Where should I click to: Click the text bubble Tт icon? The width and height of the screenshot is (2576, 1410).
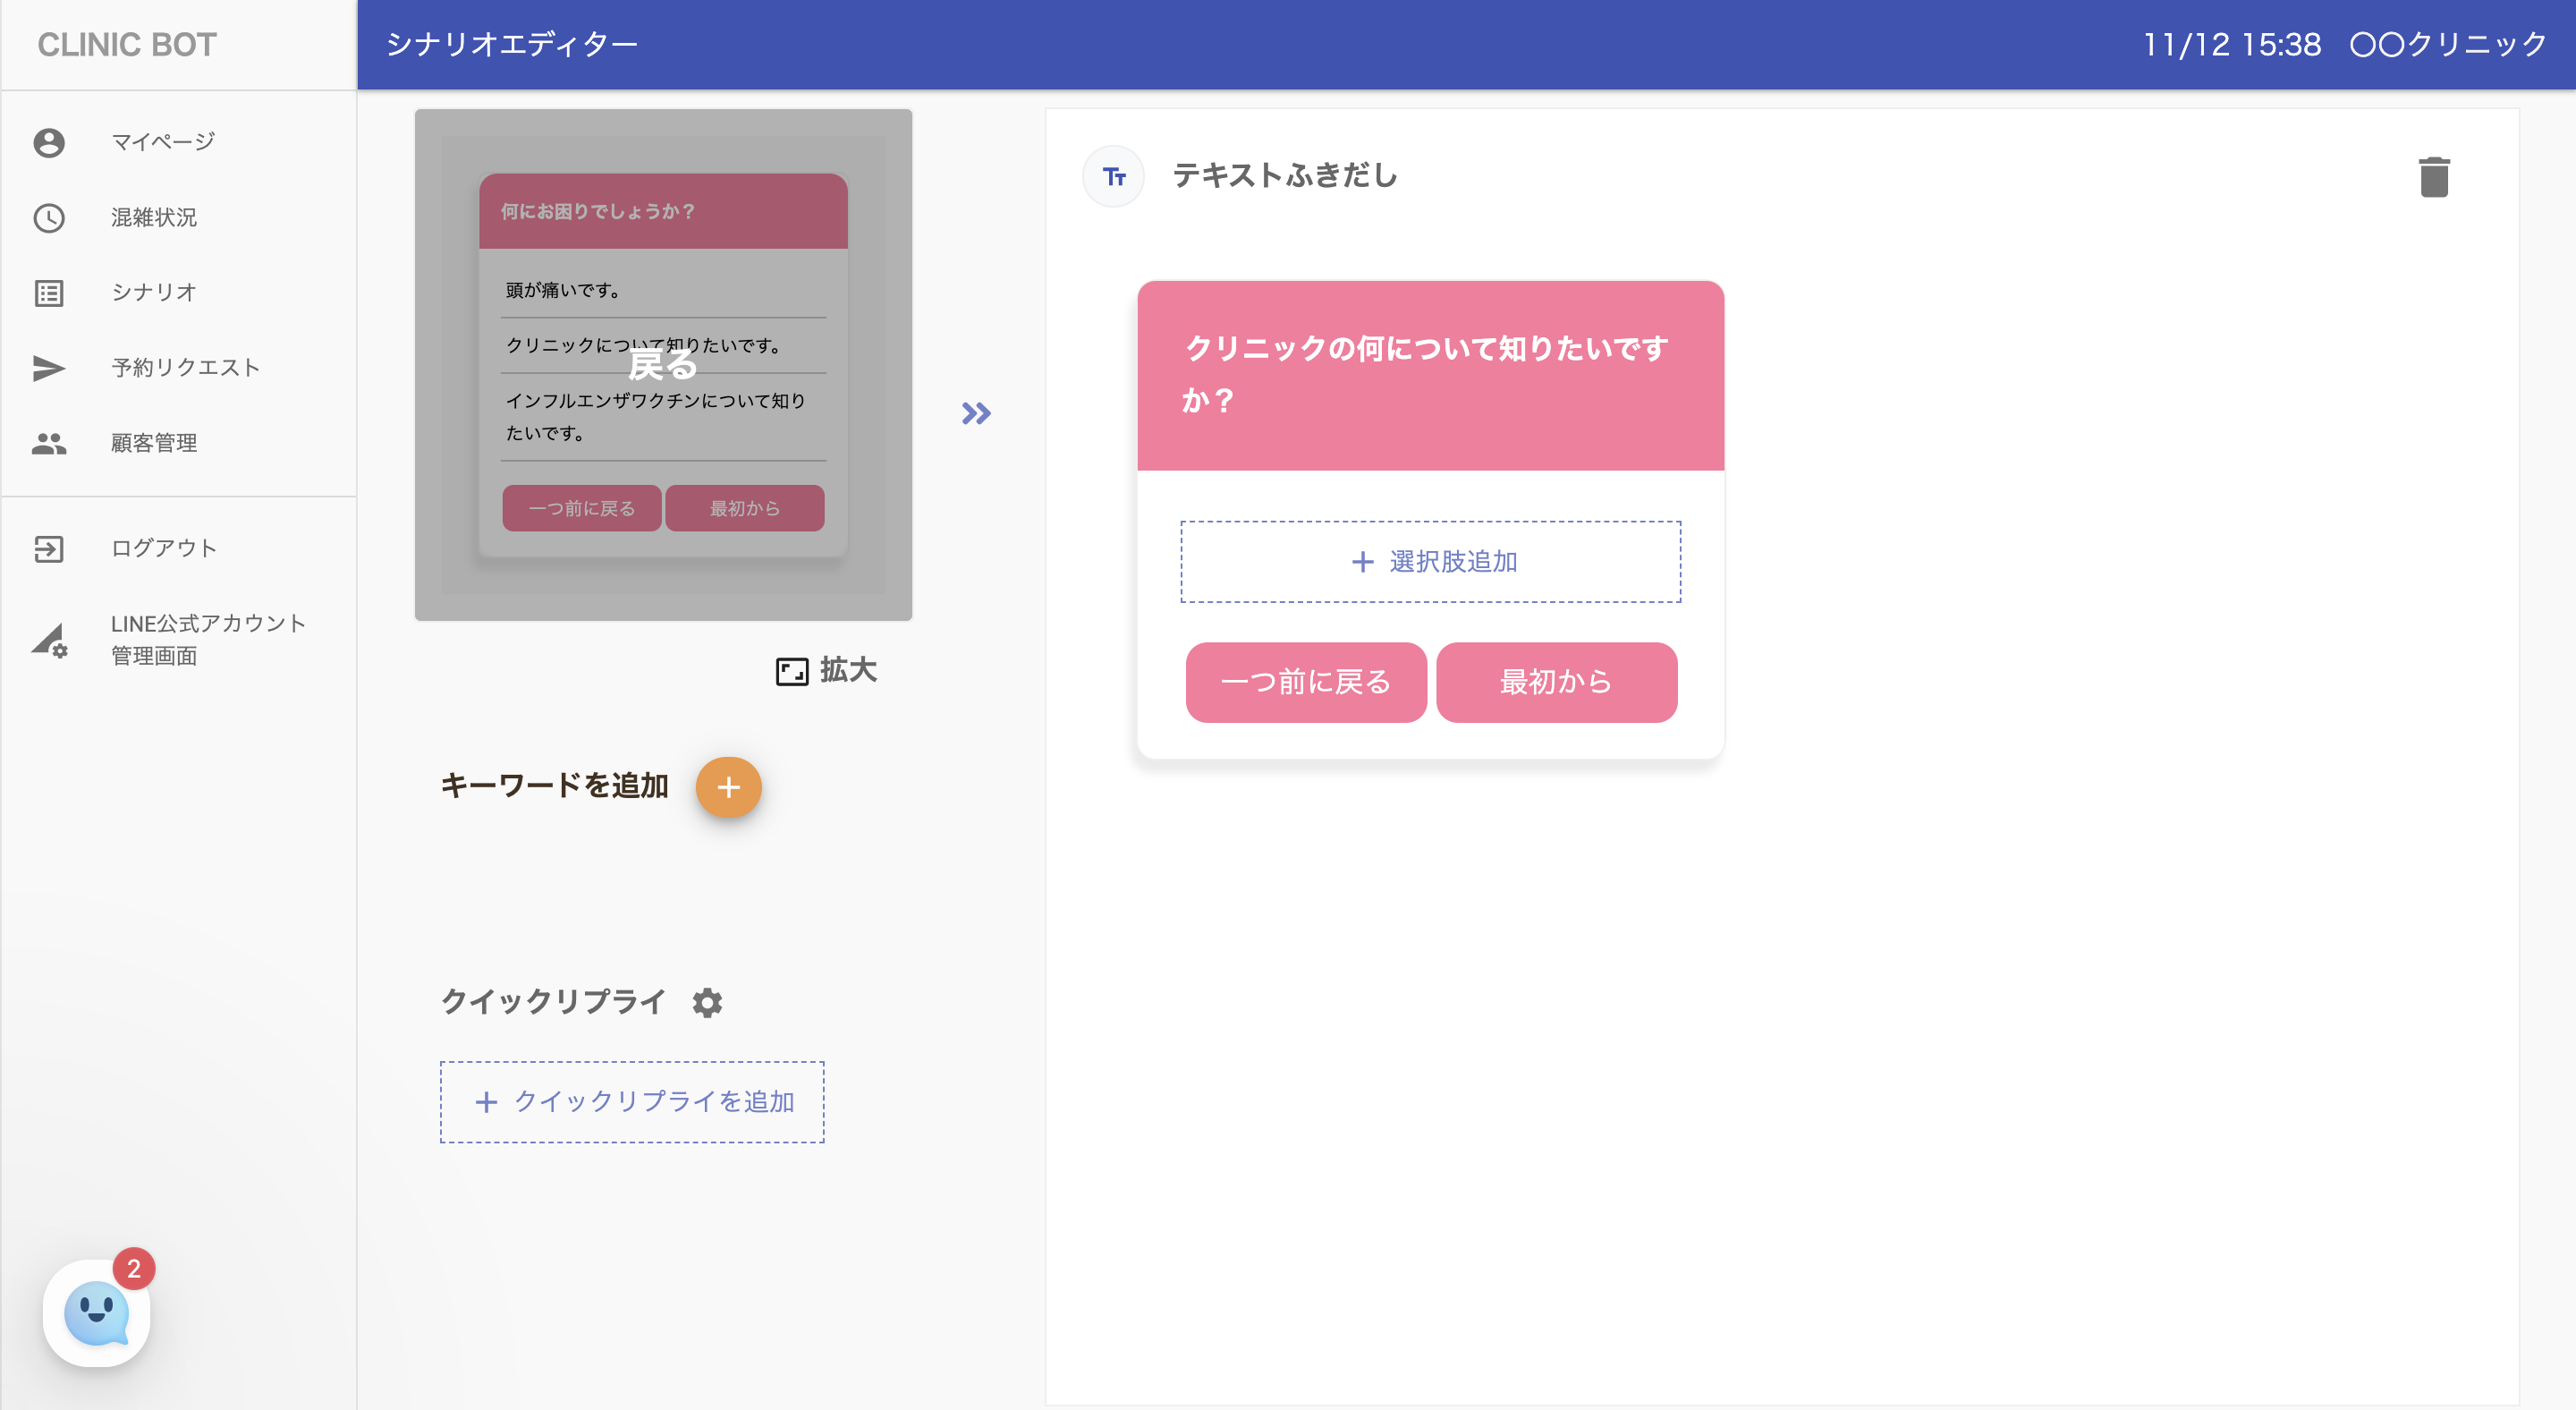click(x=1113, y=177)
